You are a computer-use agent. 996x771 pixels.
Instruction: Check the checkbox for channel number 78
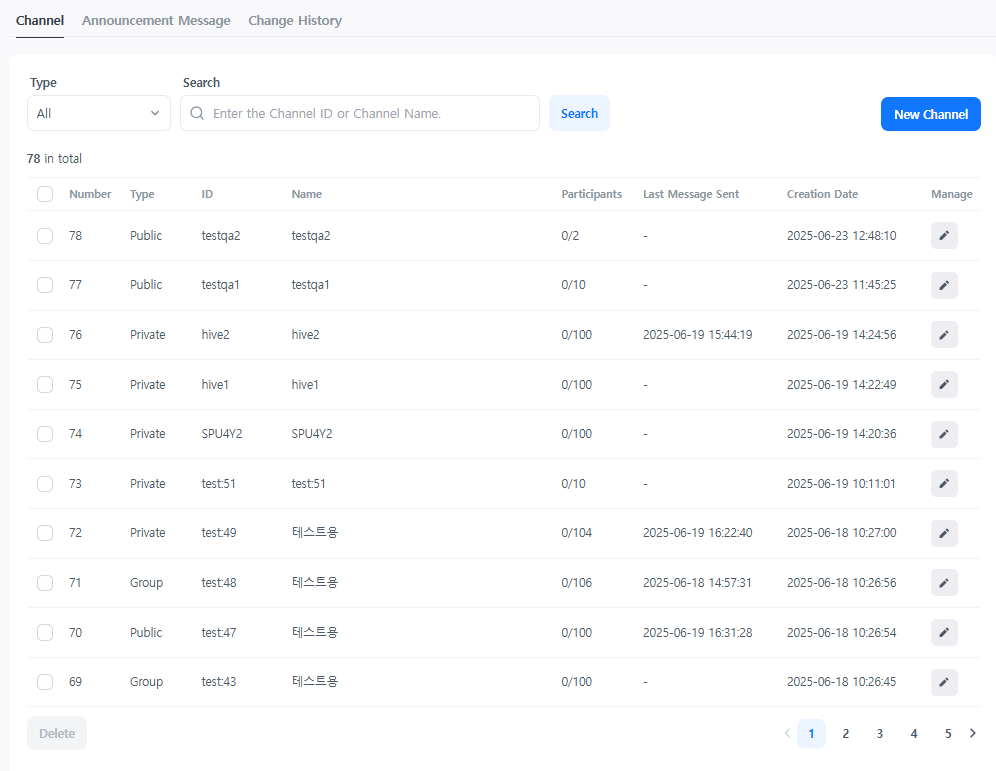click(x=45, y=236)
